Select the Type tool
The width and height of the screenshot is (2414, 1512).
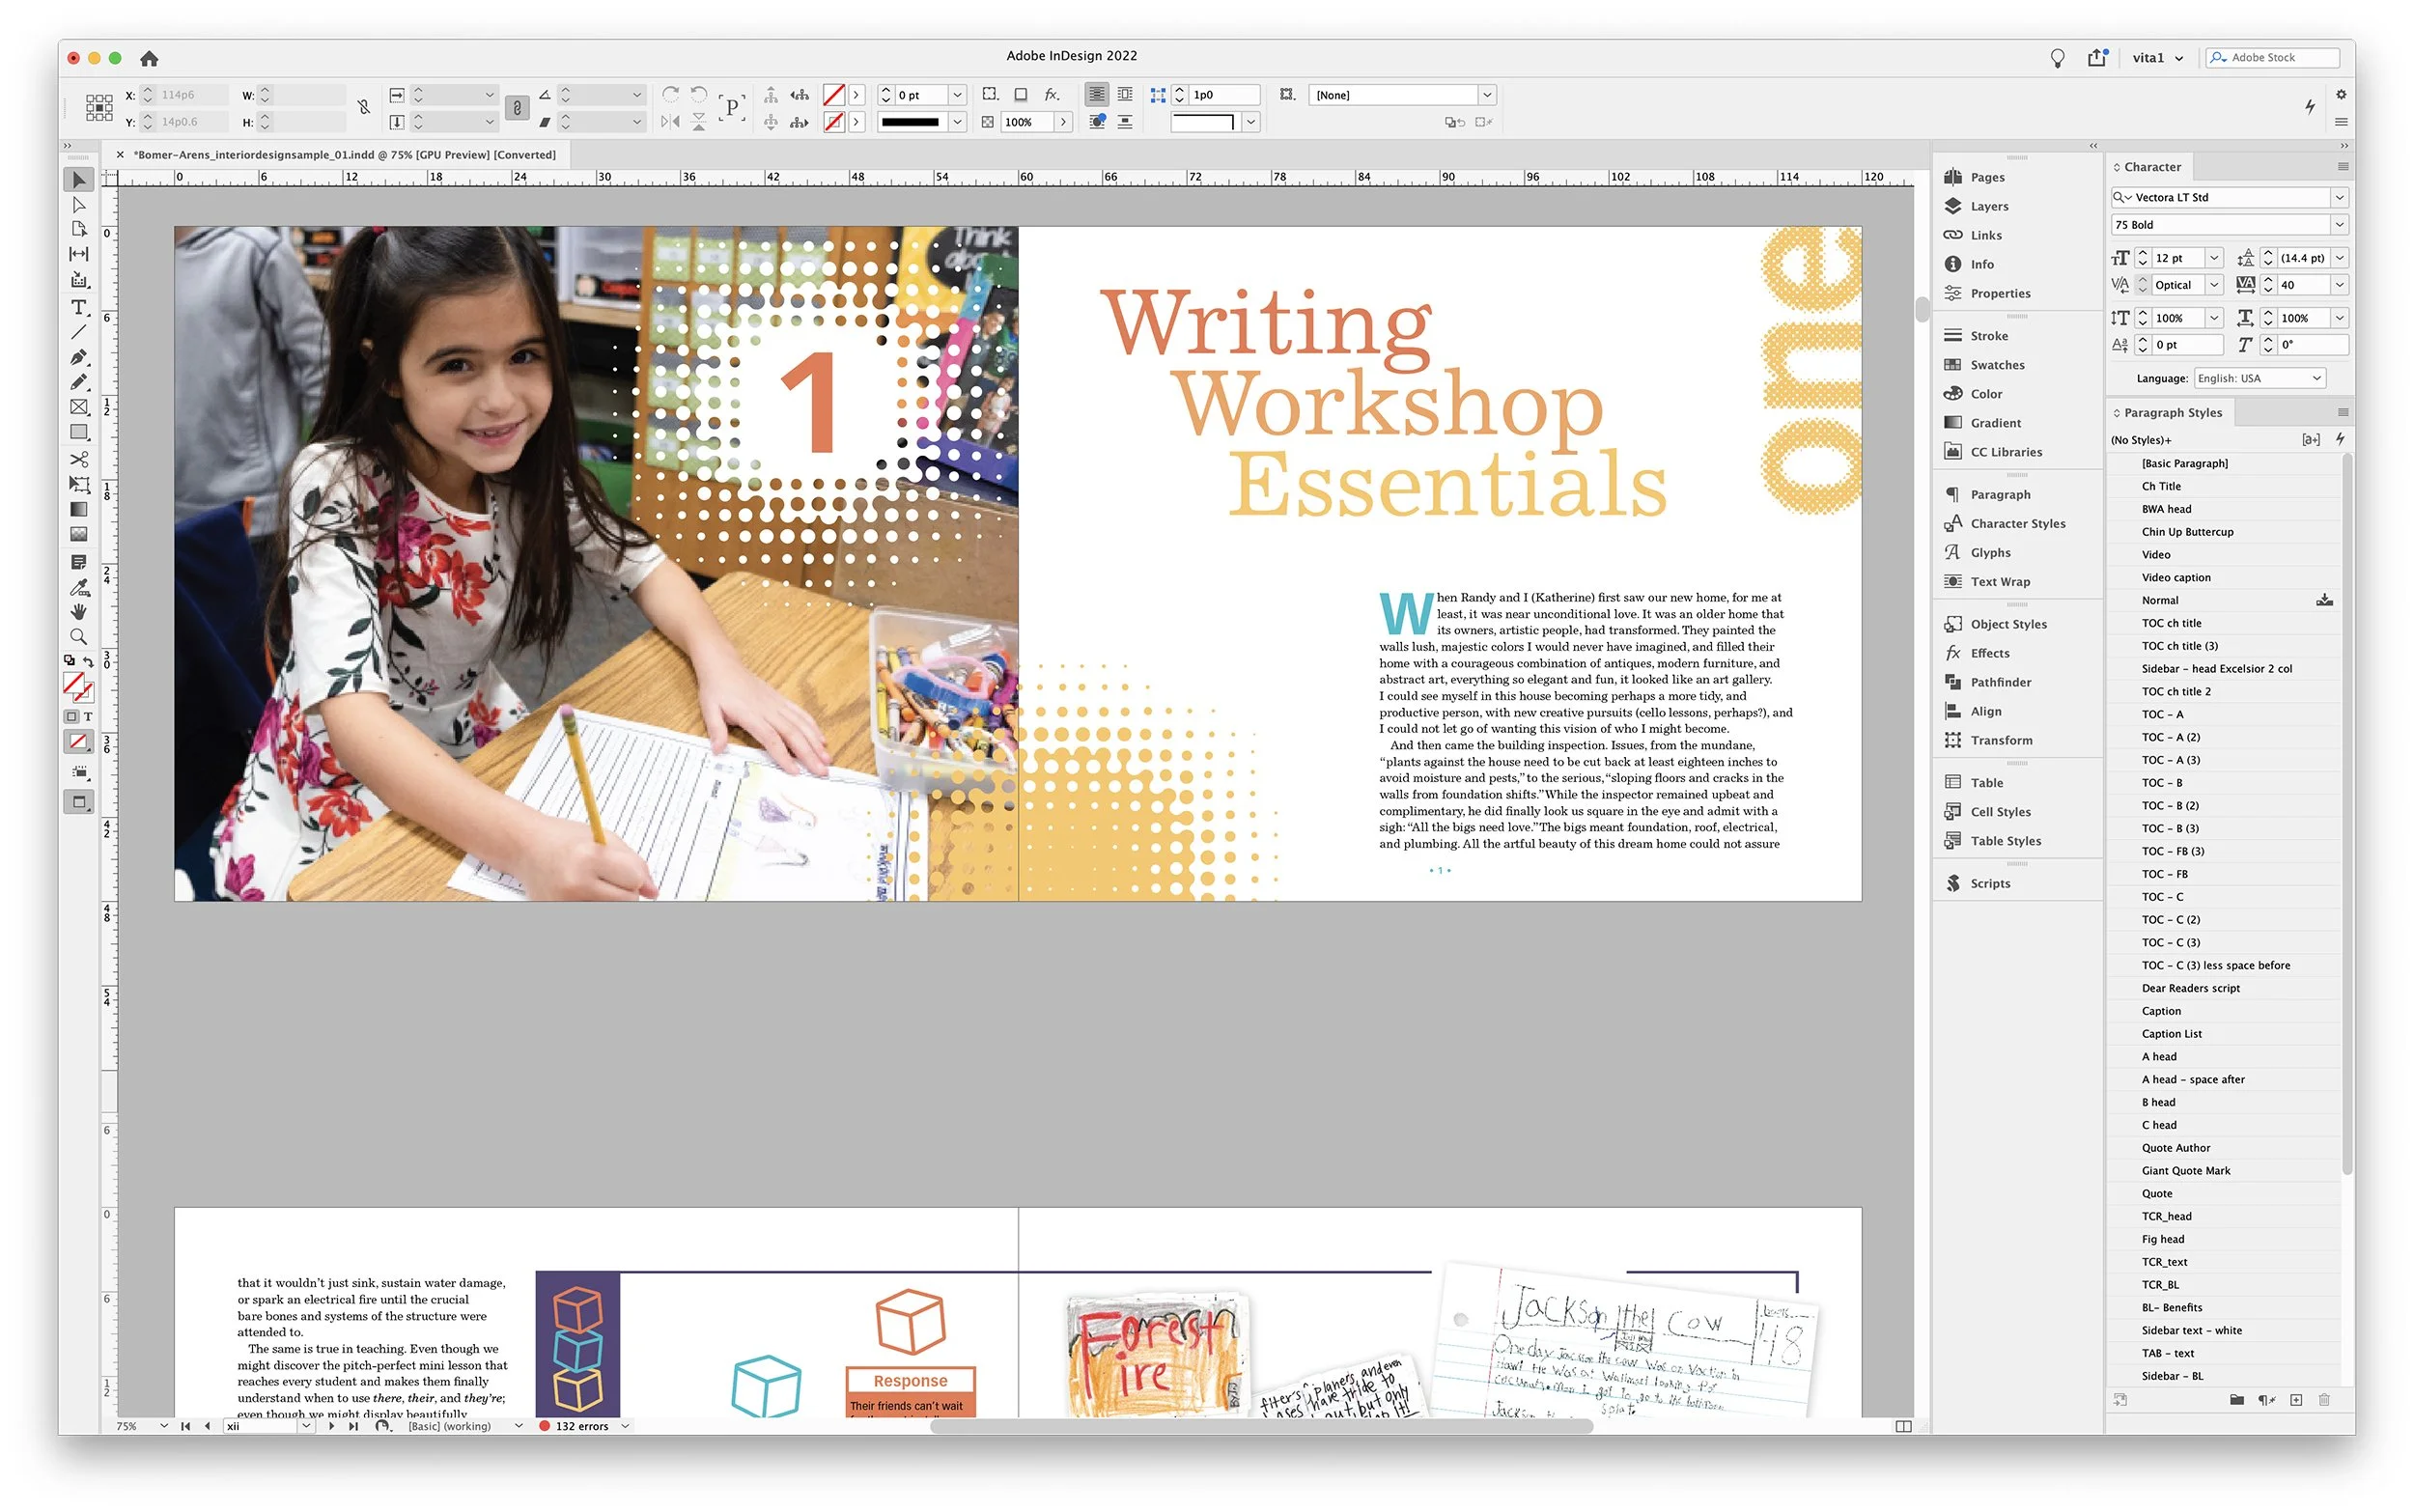(x=79, y=307)
